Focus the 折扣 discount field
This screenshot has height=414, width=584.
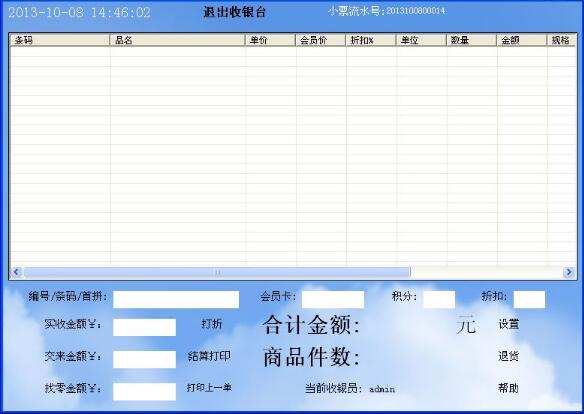coord(529,299)
